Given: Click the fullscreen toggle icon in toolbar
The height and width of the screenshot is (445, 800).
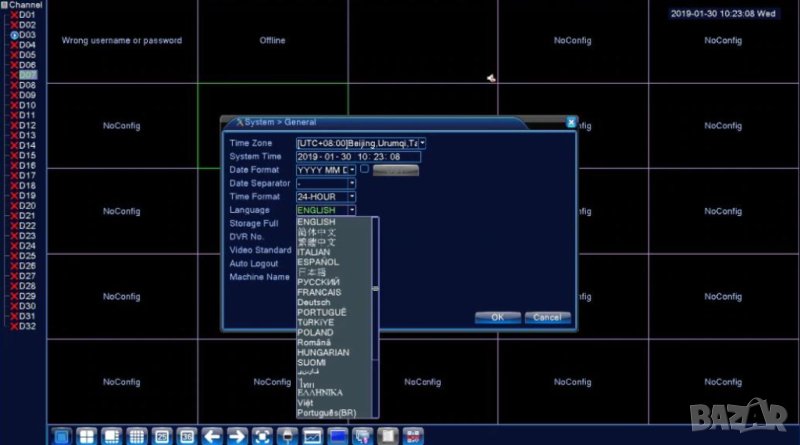Looking at the screenshot, I should click(x=262, y=436).
